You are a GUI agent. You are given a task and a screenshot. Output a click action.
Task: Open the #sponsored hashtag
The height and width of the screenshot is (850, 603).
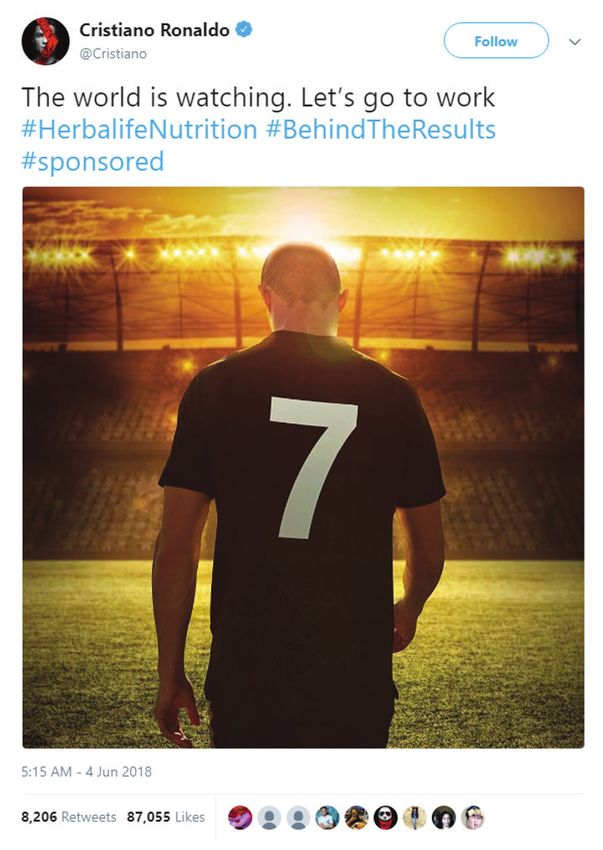[93, 162]
